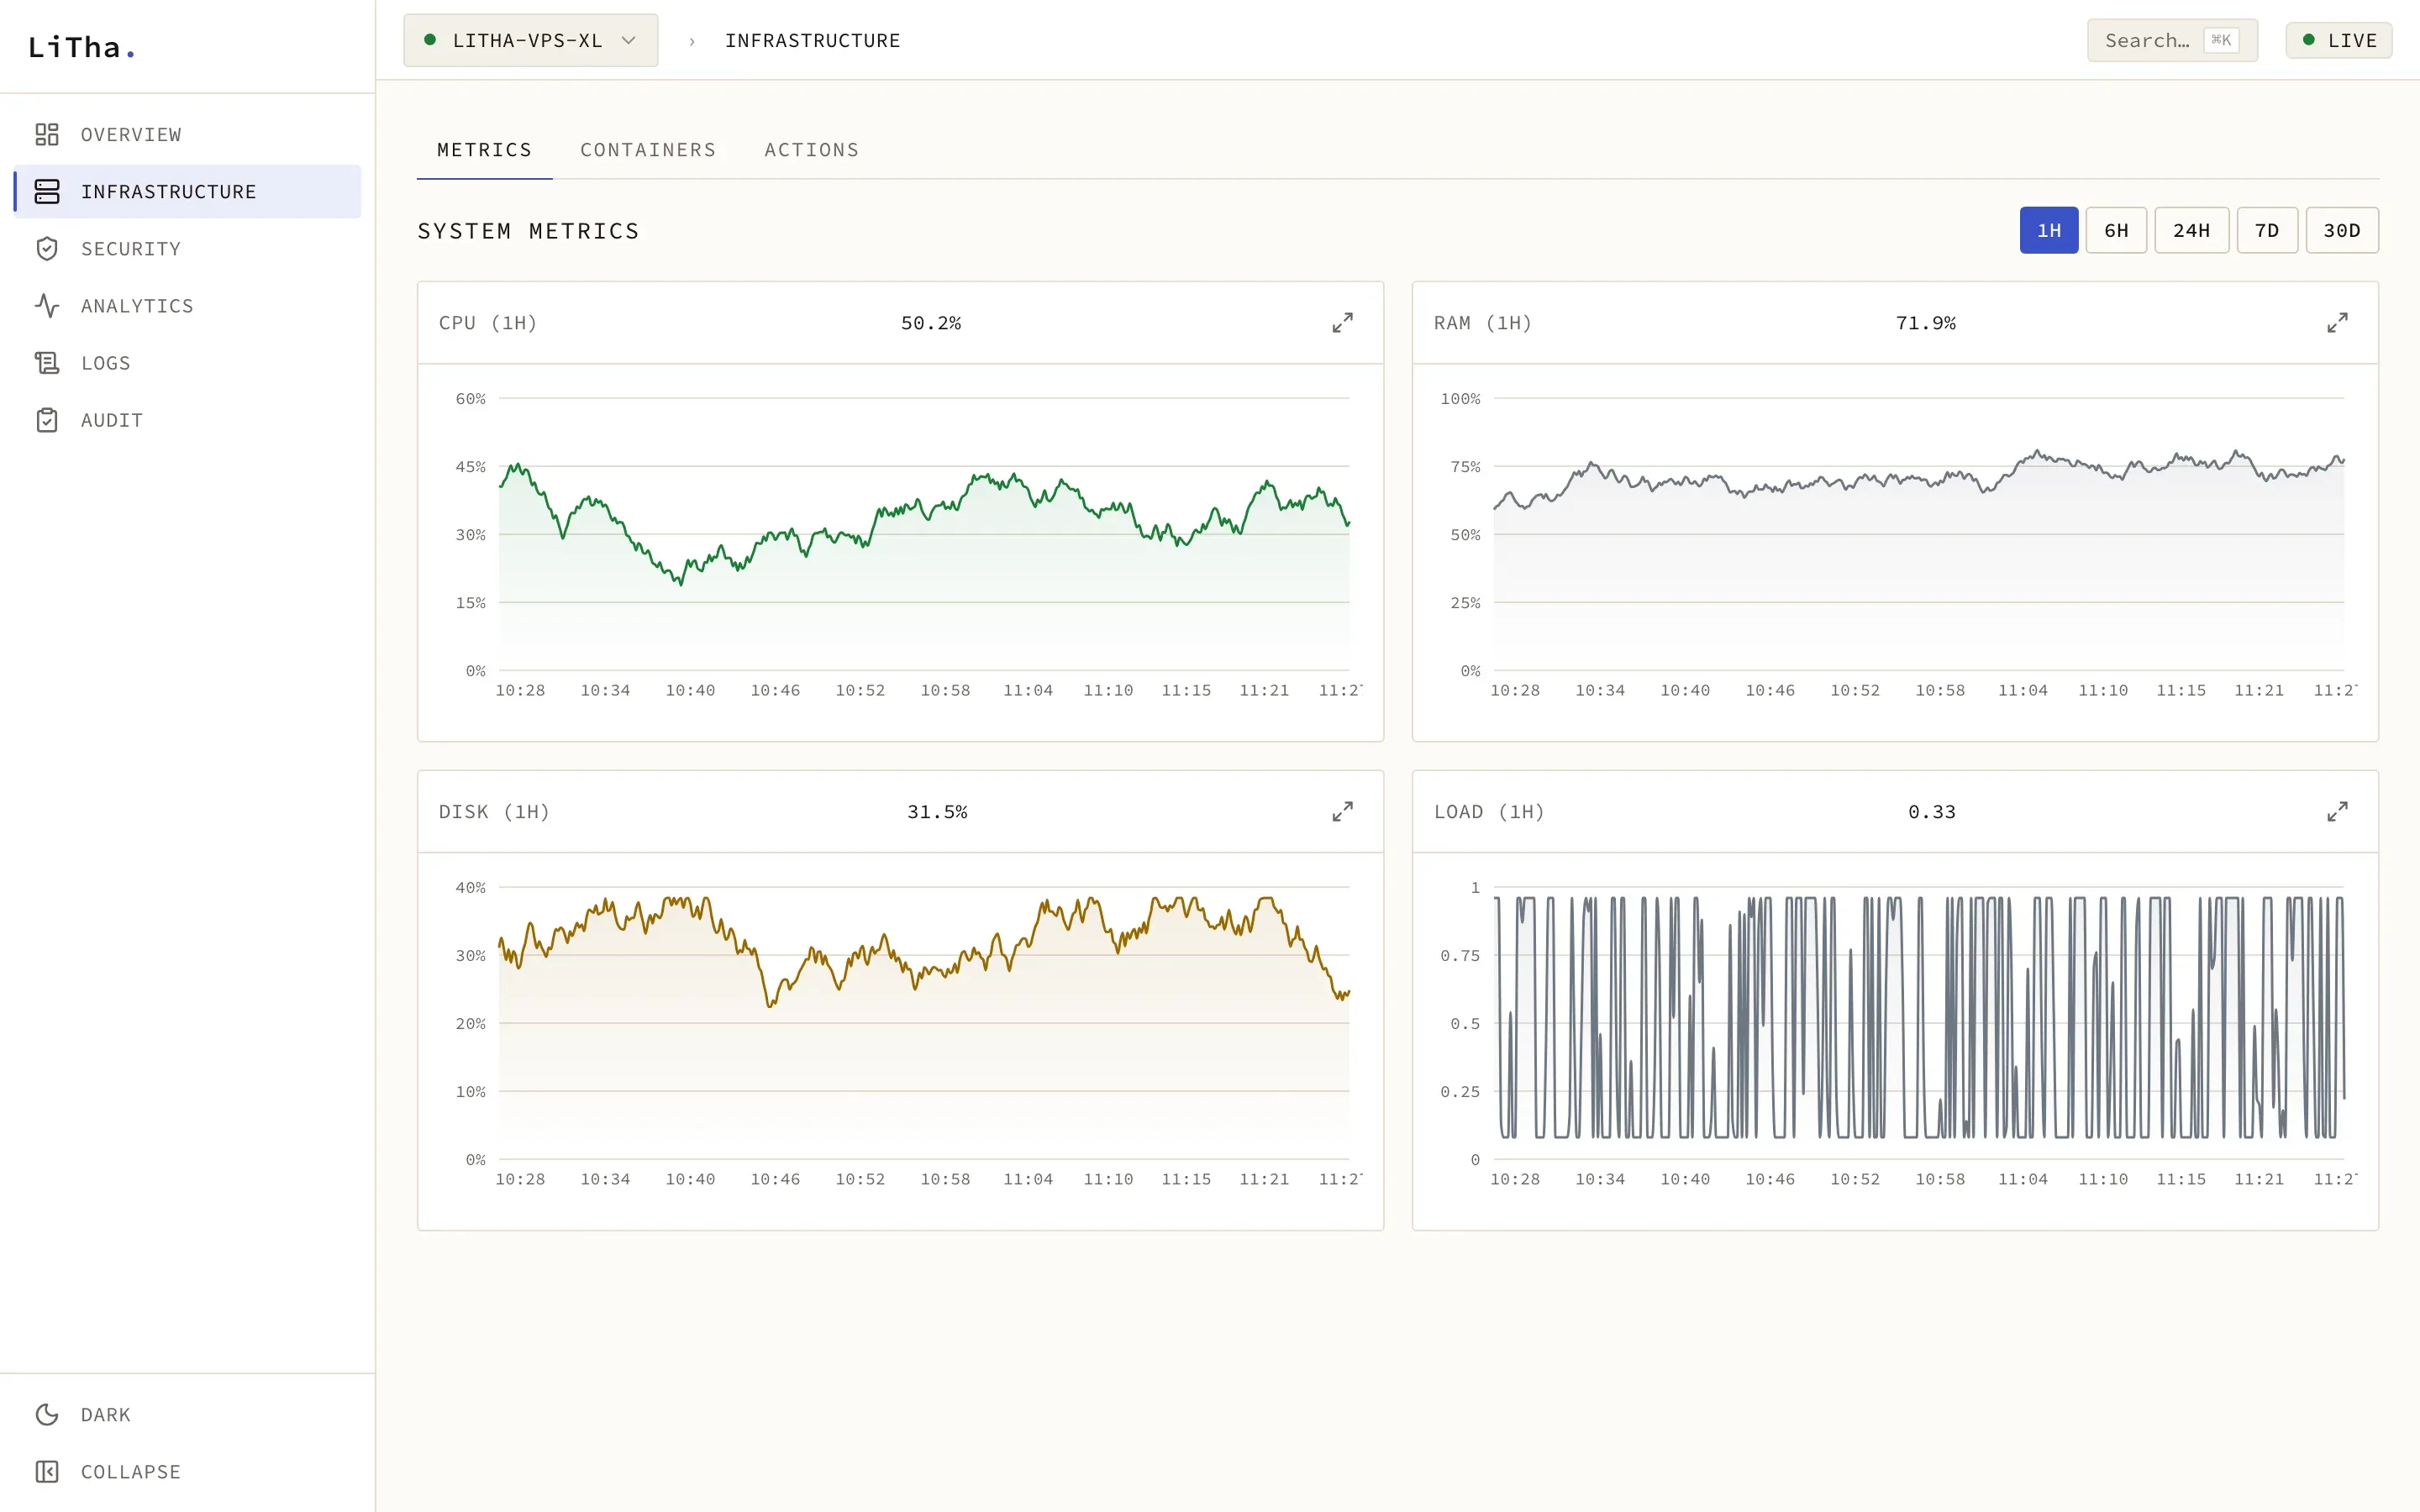
Task: Expand the RAM chart to fullscreen
Action: pos(2337,323)
